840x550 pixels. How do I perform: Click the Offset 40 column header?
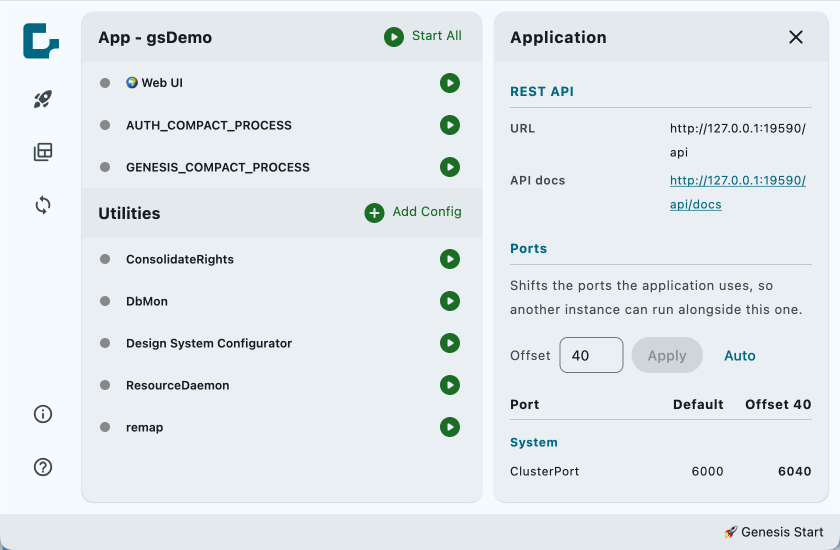[778, 404]
